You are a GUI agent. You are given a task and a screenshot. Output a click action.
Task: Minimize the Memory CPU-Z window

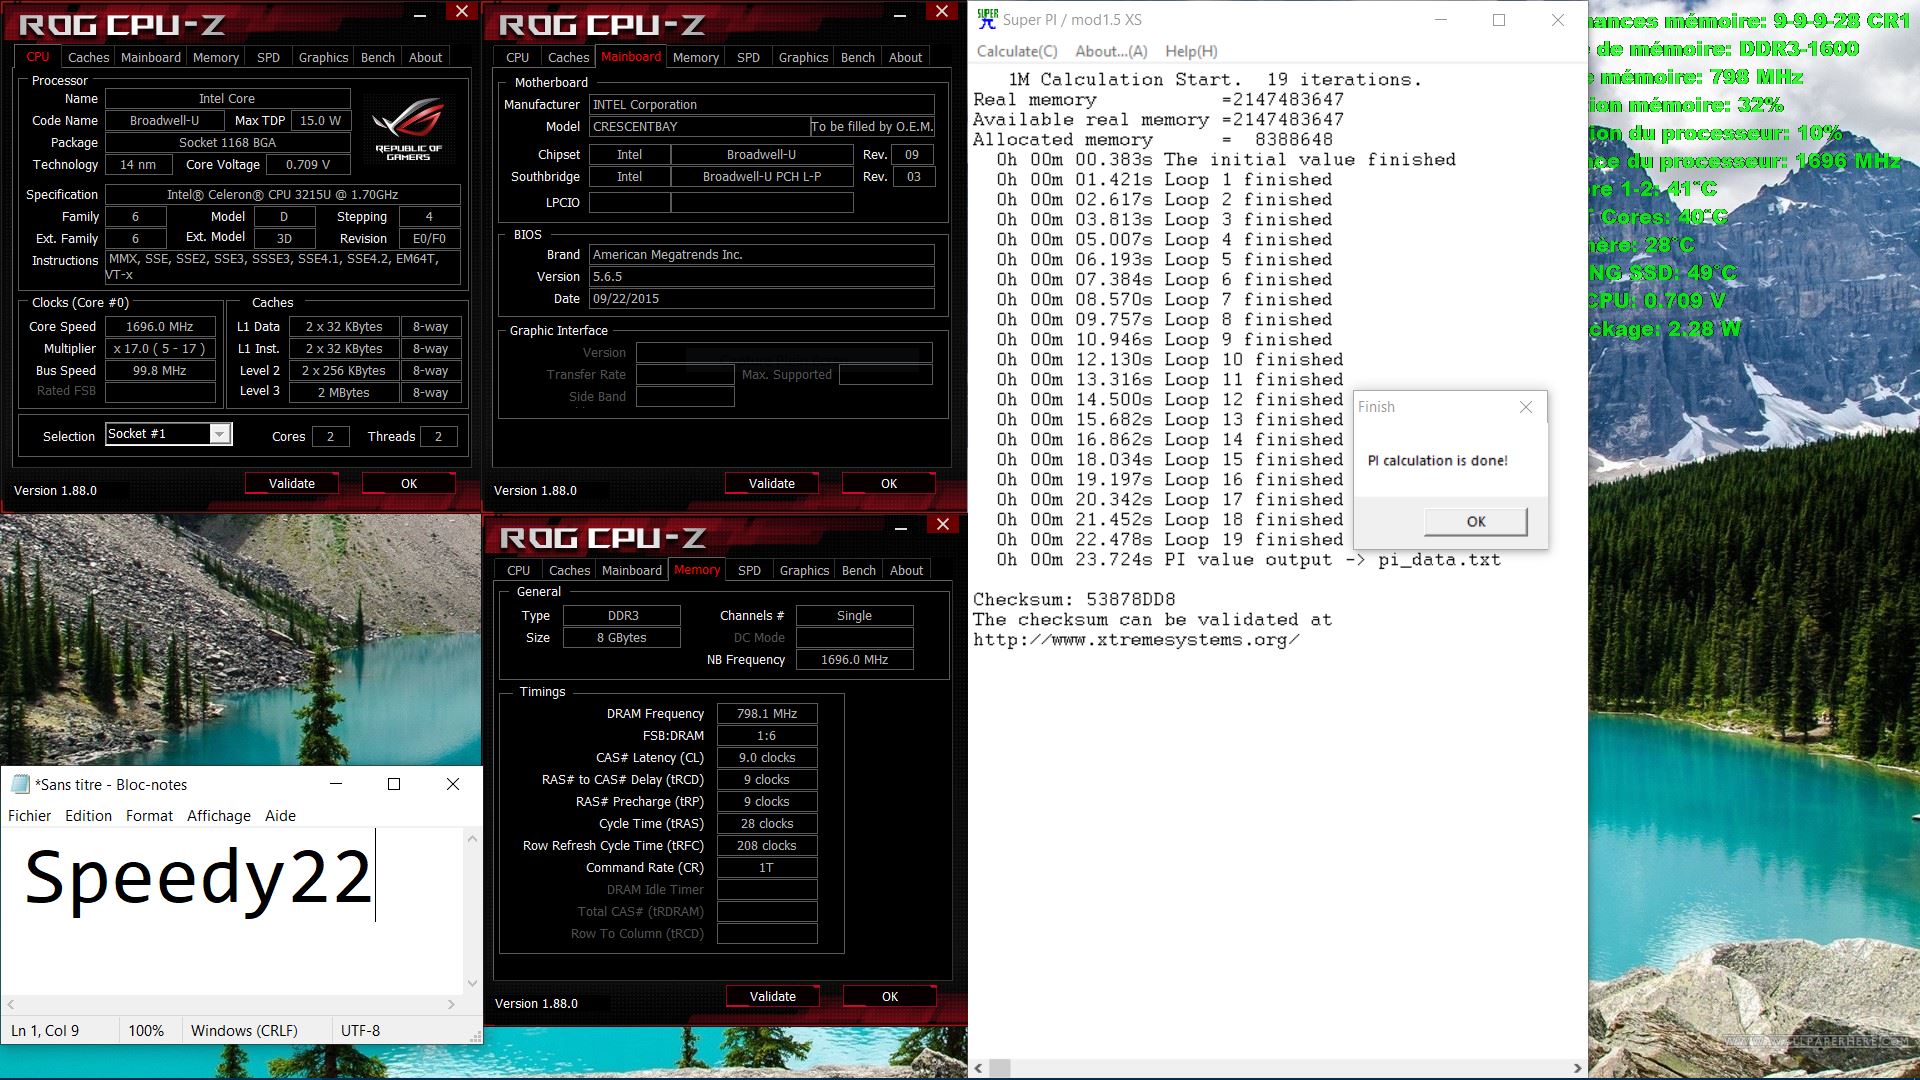pyautogui.click(x=901, y=526)
